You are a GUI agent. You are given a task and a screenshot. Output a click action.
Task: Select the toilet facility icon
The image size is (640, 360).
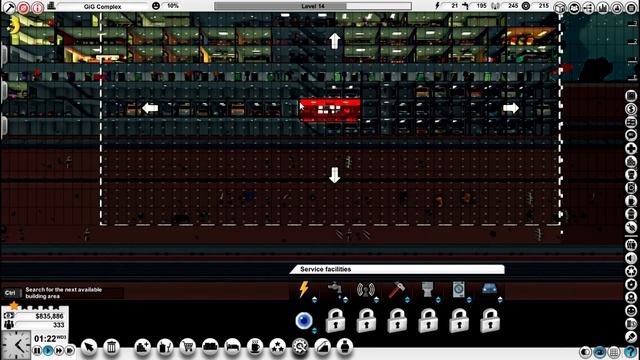click(427, 289)
